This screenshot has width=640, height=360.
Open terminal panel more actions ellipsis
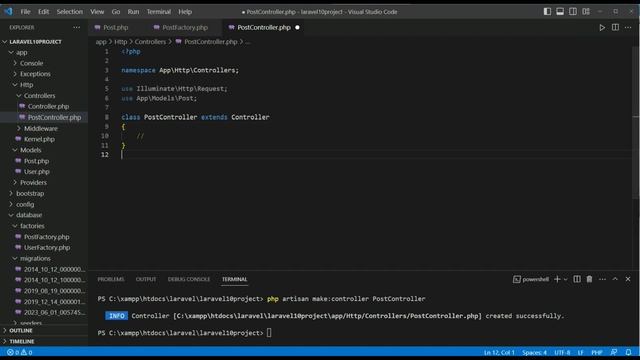[602, 279]
